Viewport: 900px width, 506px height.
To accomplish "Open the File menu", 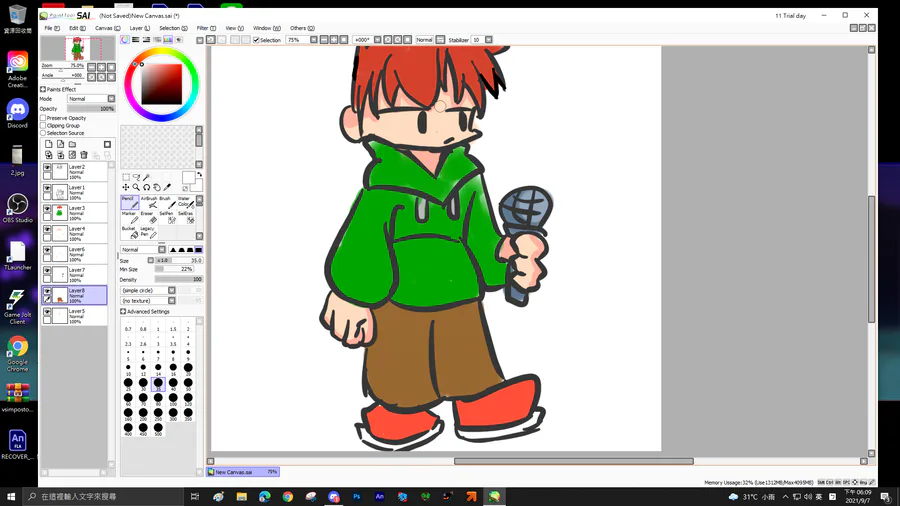I will pyautogui.click(x=51, y=28).
